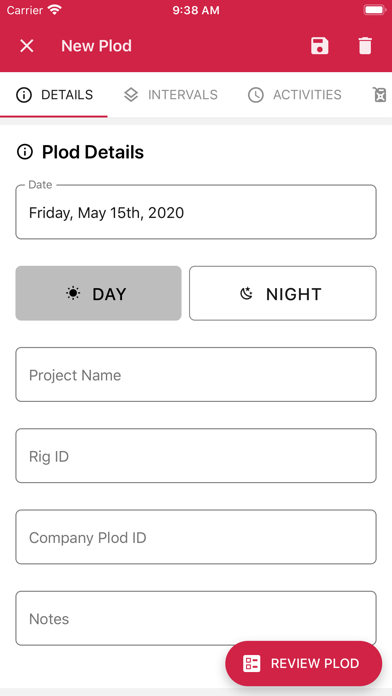Select the NIGHT shift toggle
392x696 pixels.
coord(283,293)
